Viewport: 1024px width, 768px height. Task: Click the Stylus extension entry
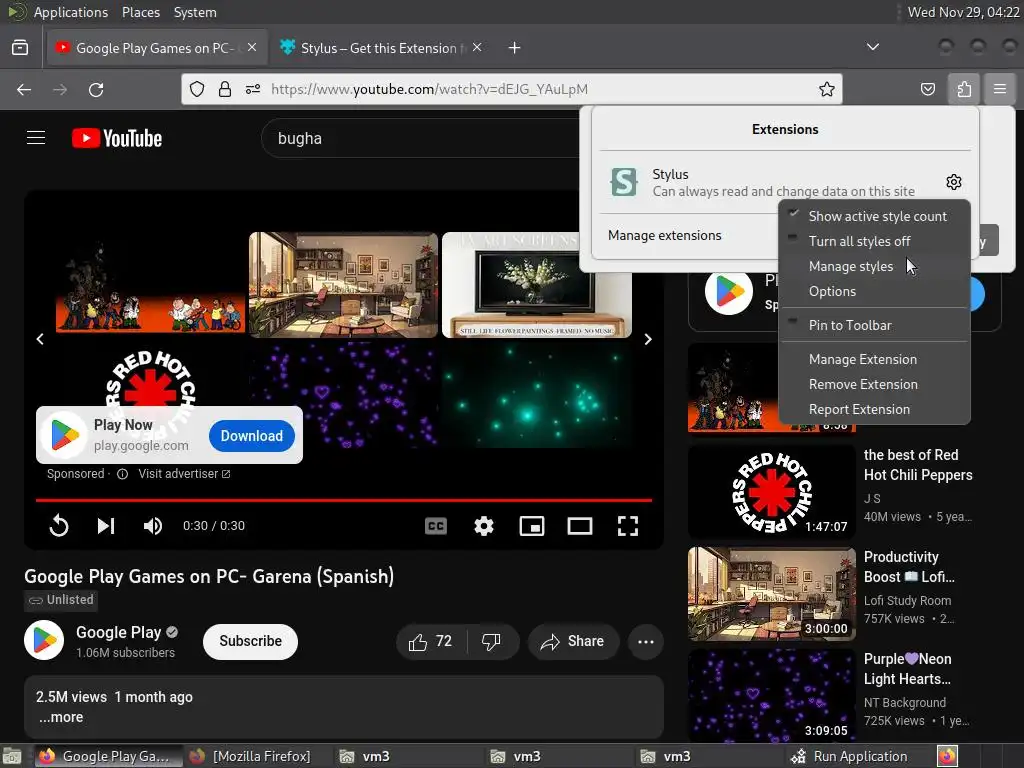[767, 182]
